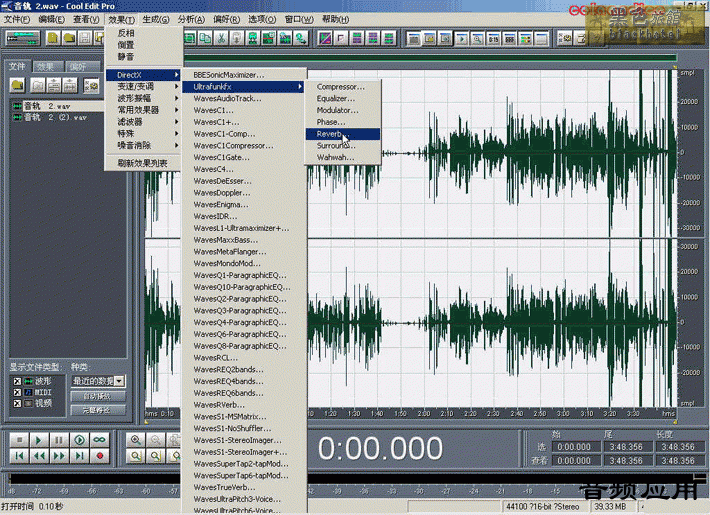
Task: Open the 生成(G) menu
Action: pos(156,19)
